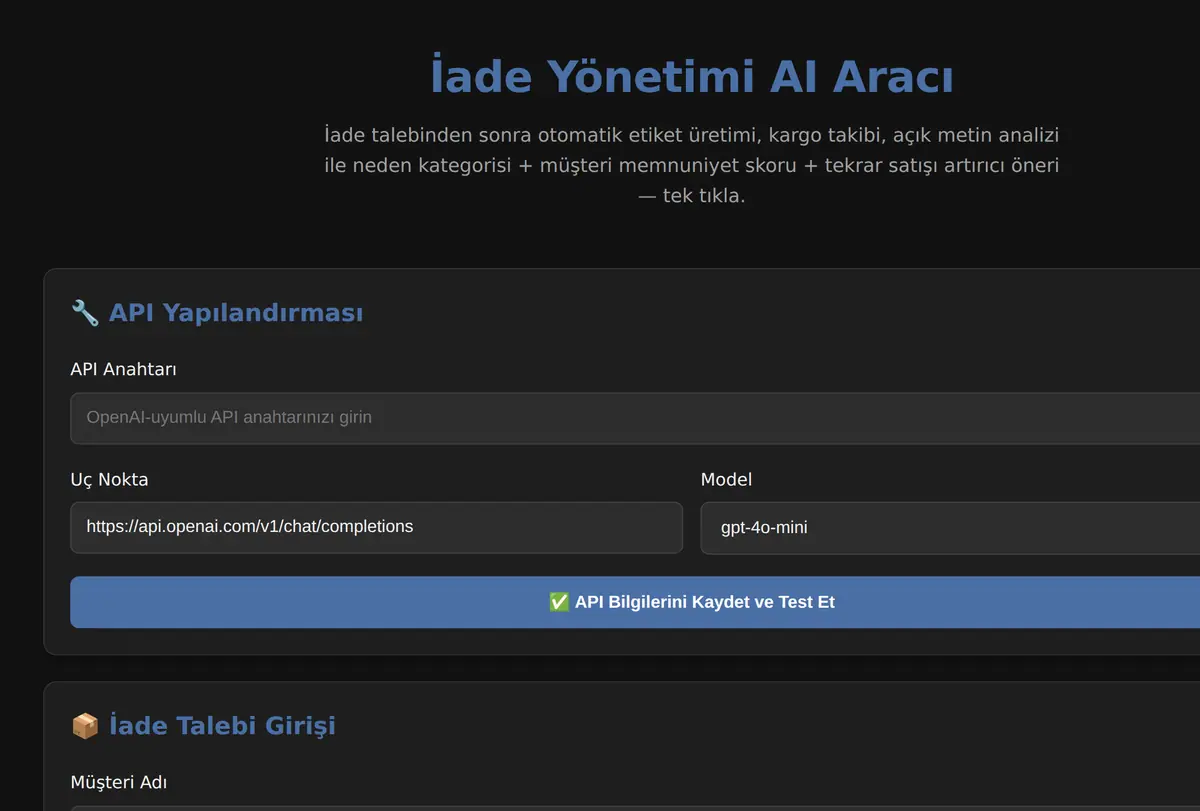Select the Model field with gpt-4o-mini
Viewport: 1200px width, 811px height.
950,527
